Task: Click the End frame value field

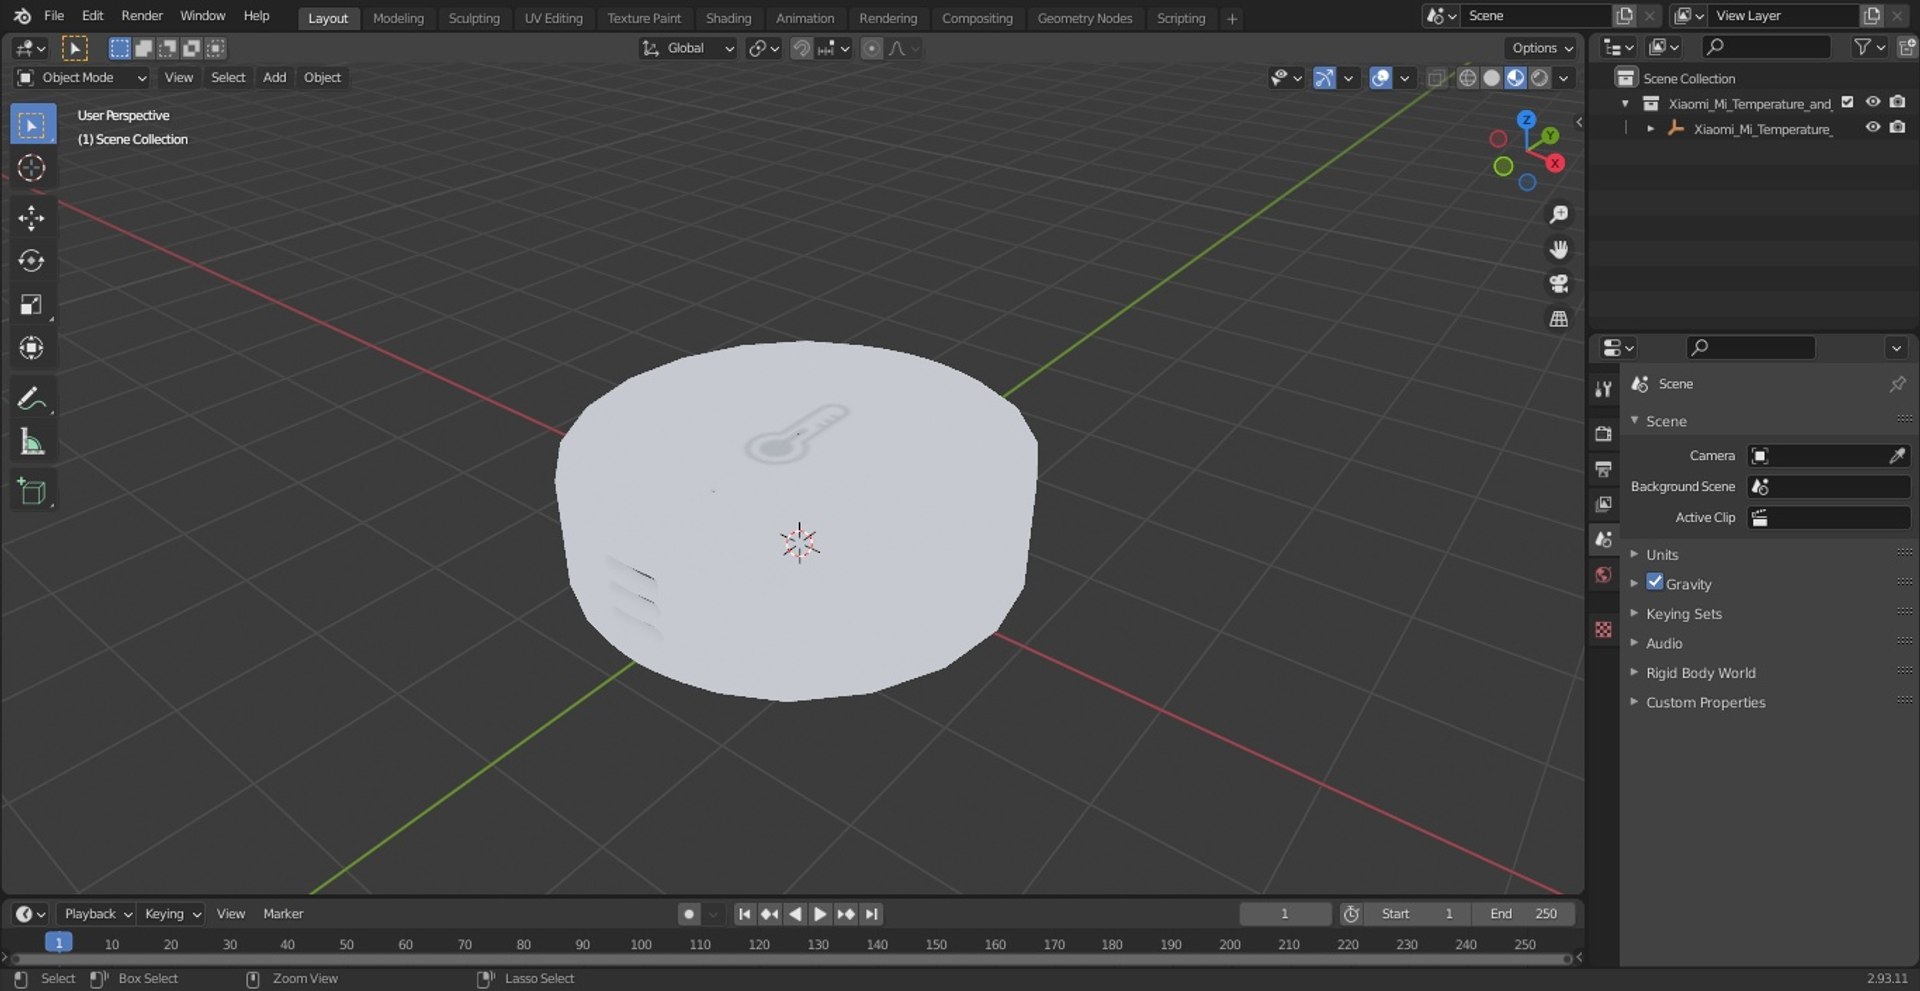Action: [x=1523, y=914]
